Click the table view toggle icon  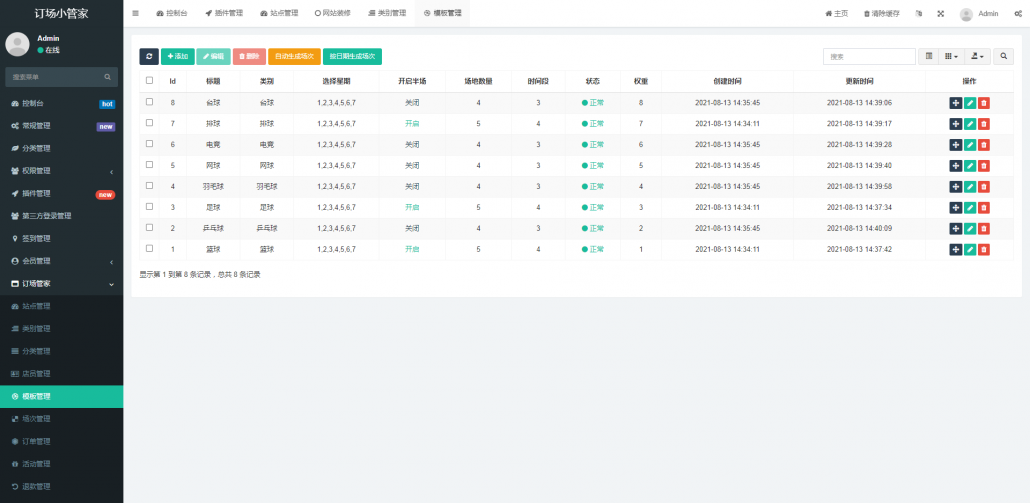click(929, 57)
